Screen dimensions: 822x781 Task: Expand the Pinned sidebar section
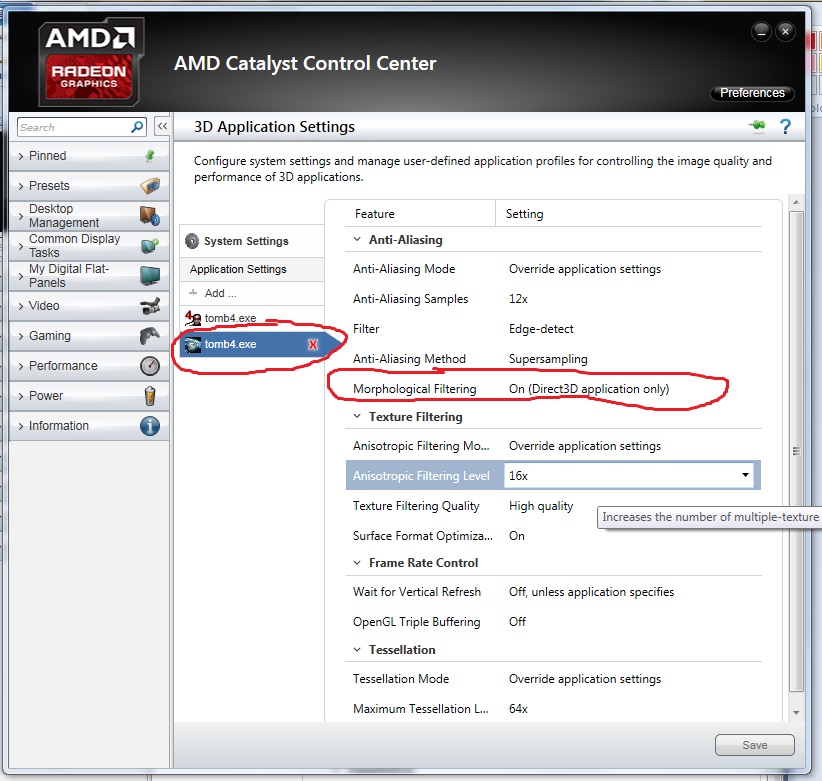pos(21,156)
